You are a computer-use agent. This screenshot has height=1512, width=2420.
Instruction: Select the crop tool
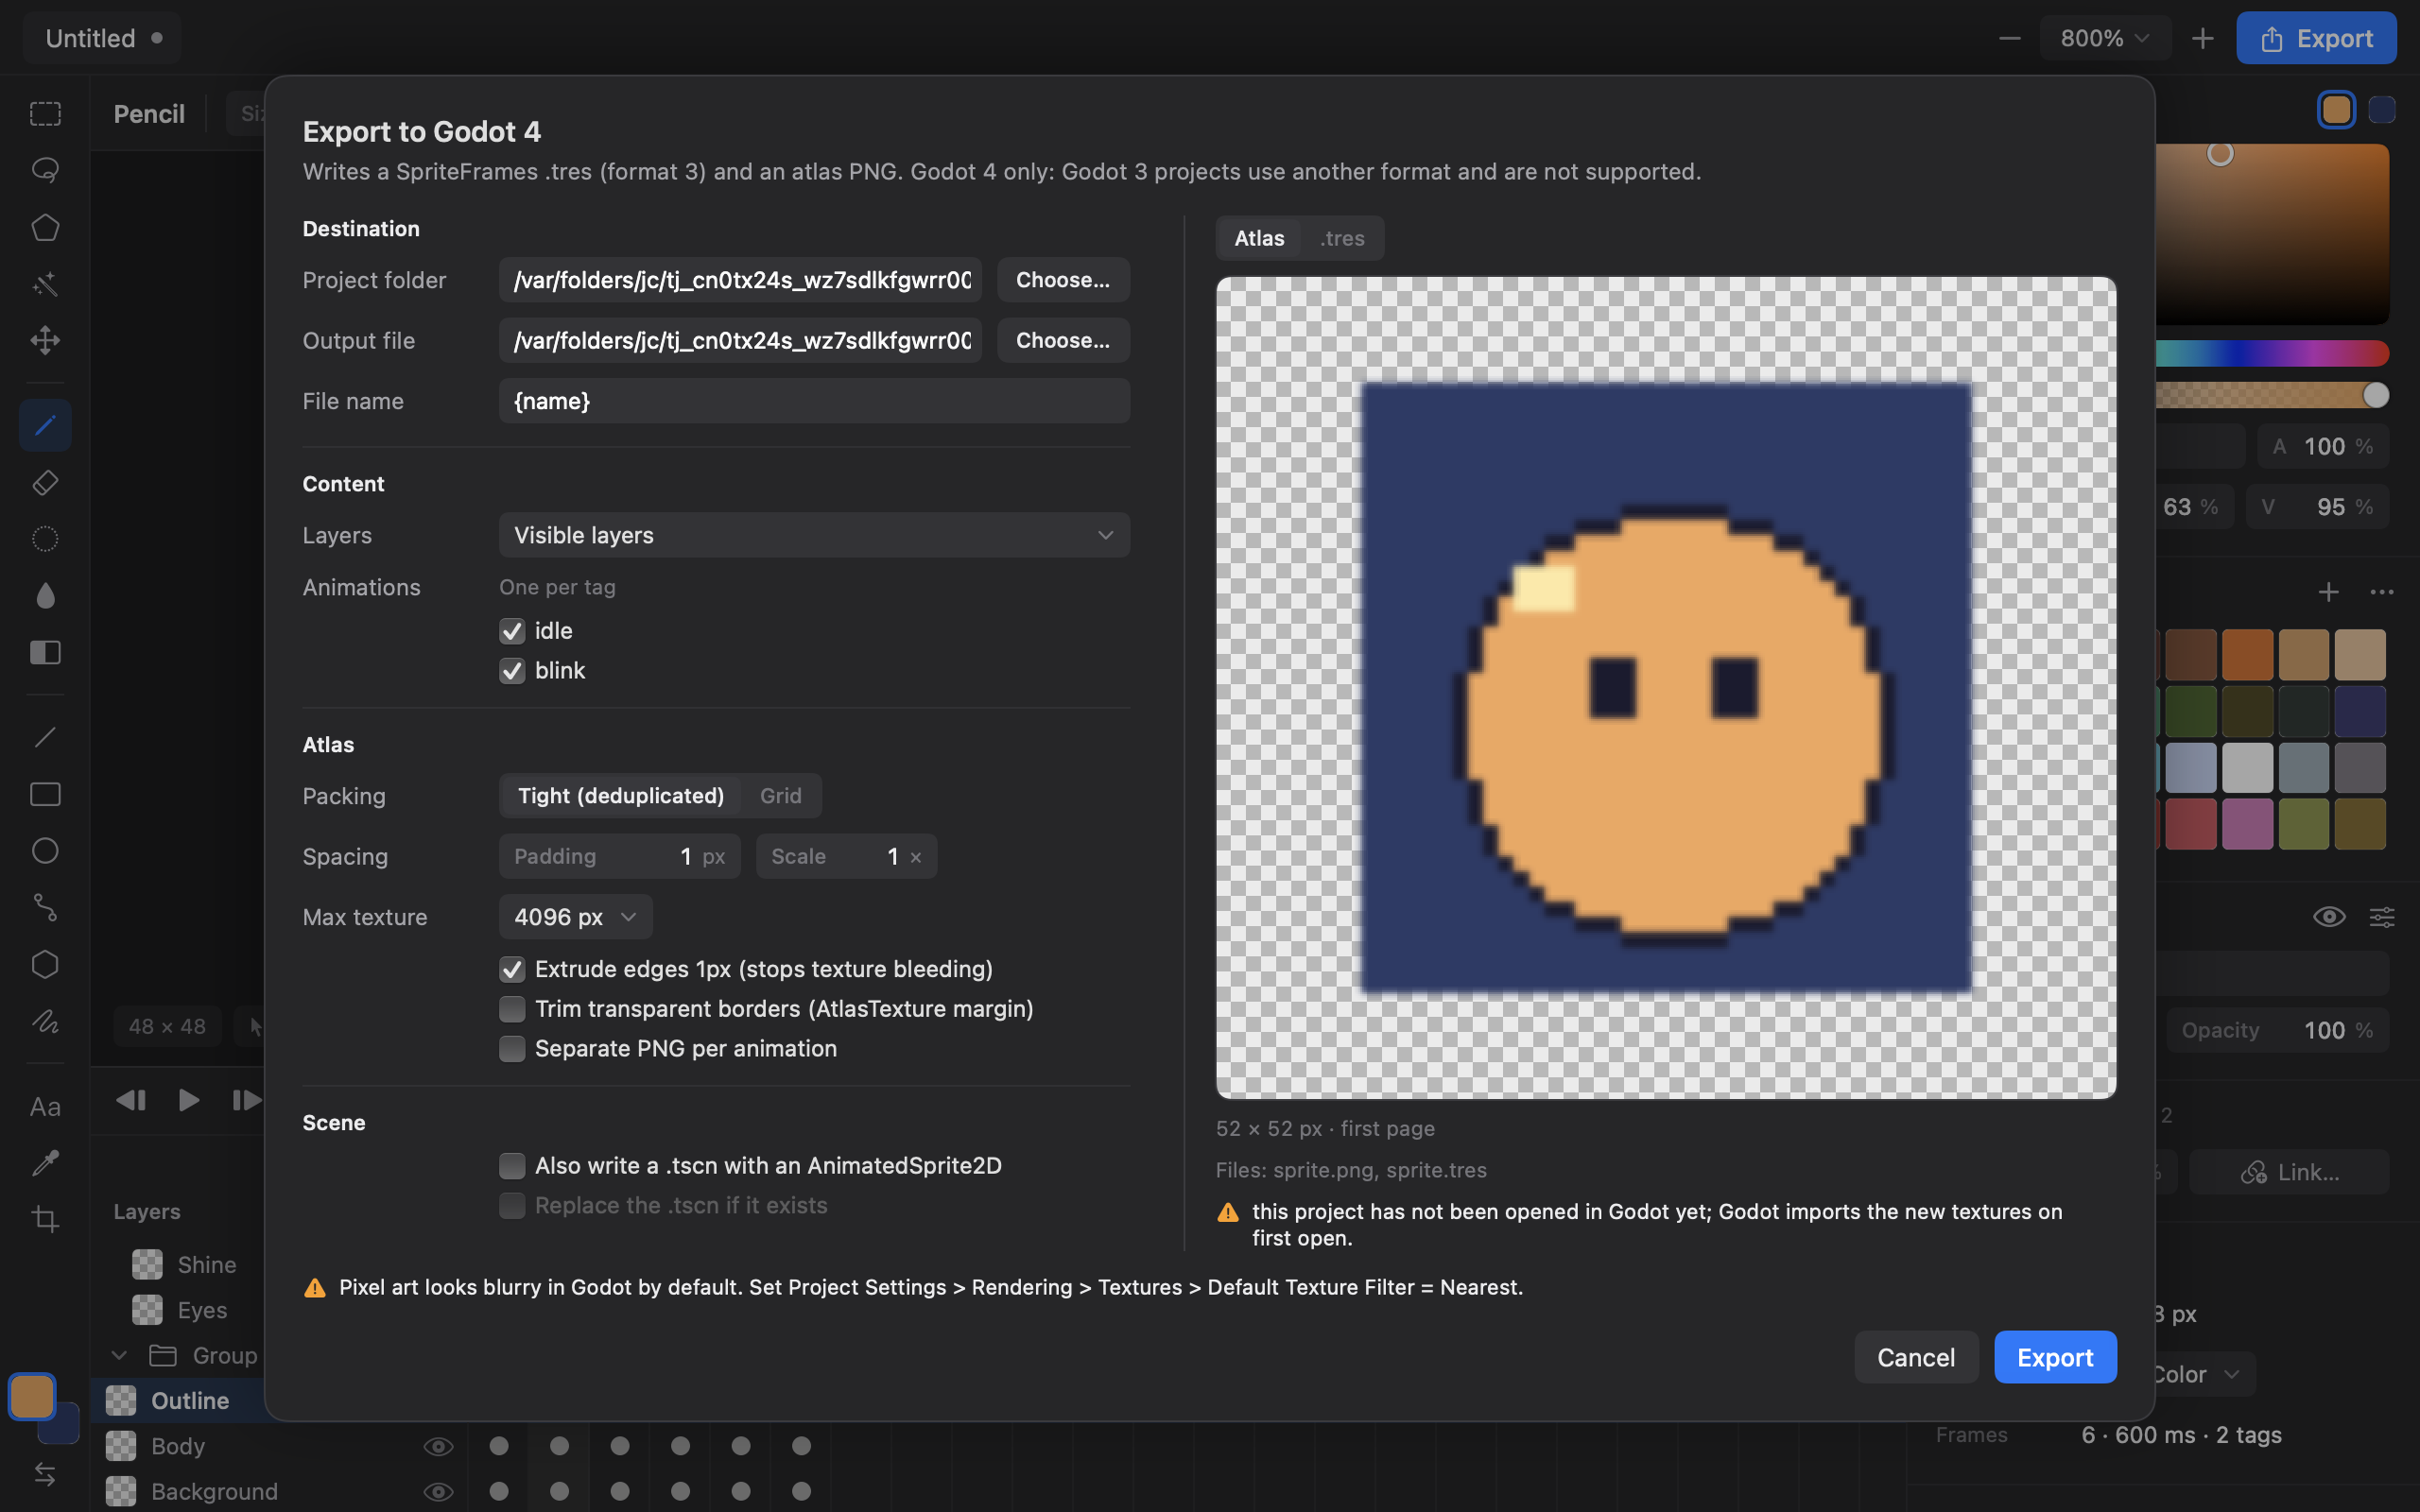(45, 1220)
